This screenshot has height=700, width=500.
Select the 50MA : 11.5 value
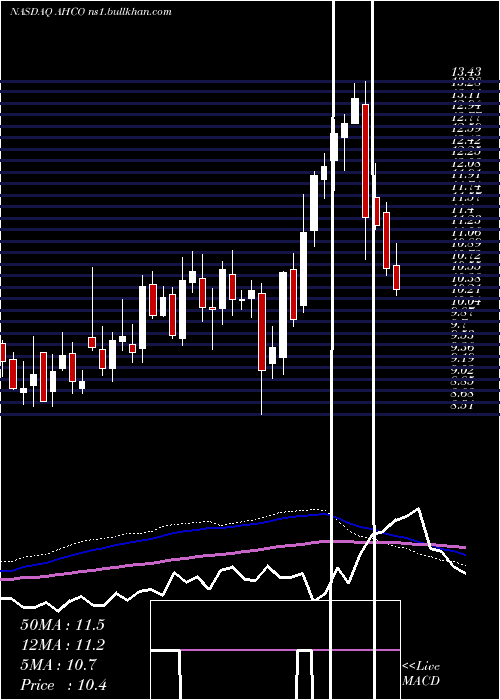coord(62,624)
